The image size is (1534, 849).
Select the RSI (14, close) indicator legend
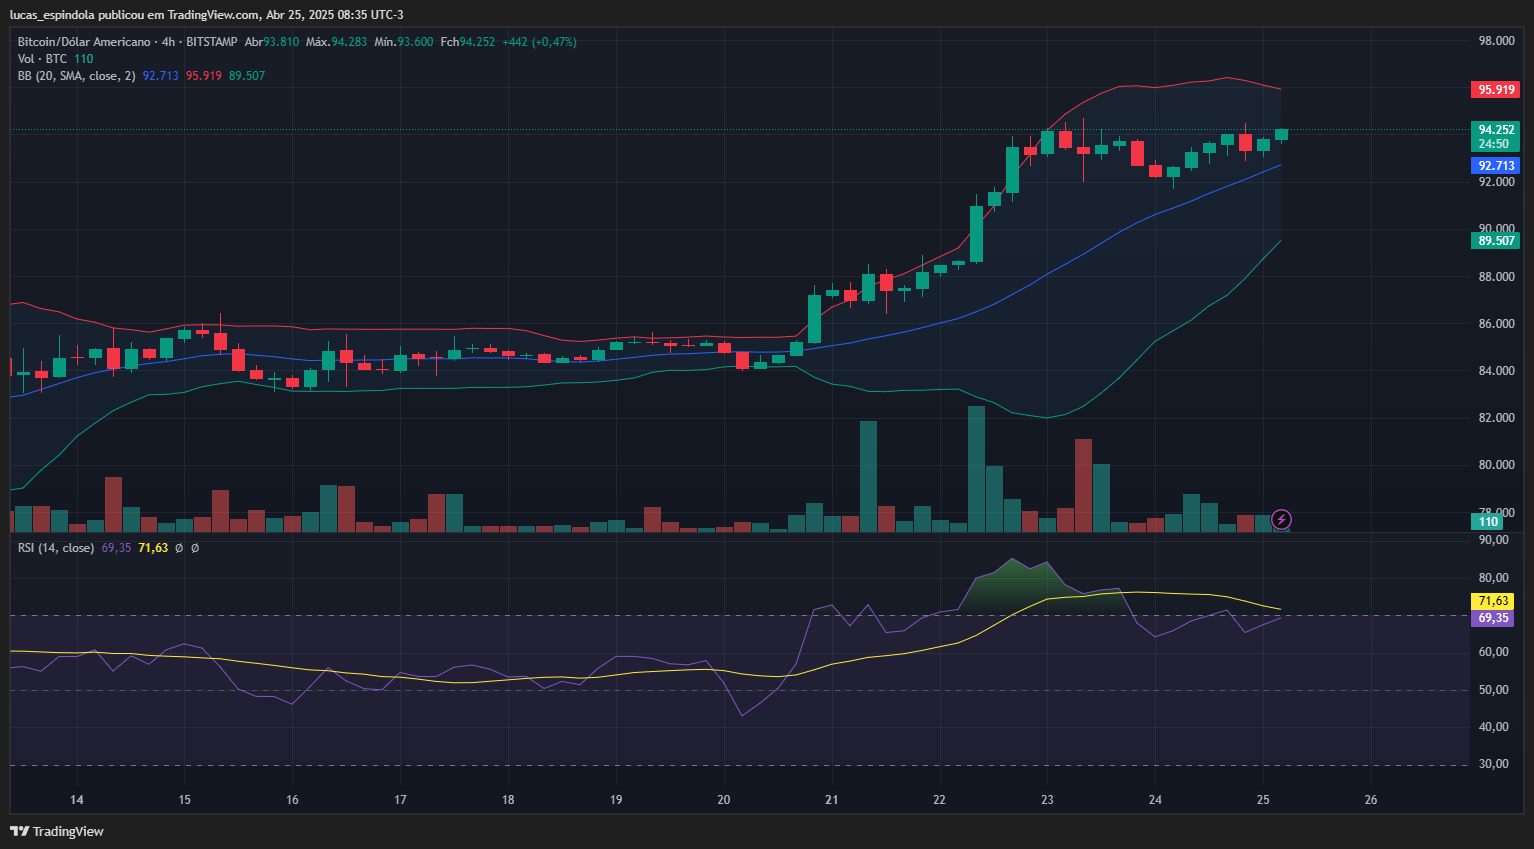click(x=56, y=548)
